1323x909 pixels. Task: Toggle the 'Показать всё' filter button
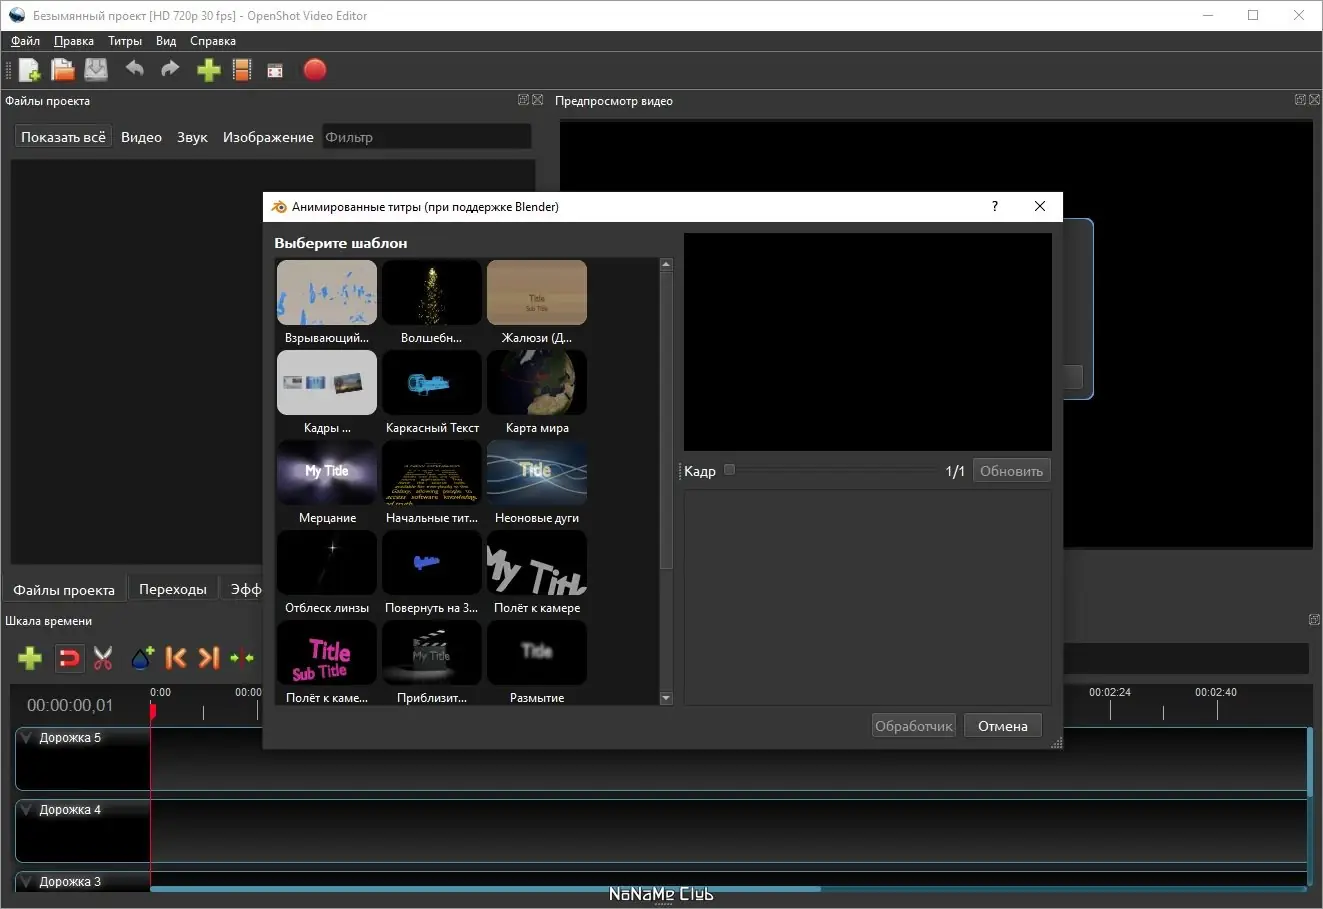point(63,137)
